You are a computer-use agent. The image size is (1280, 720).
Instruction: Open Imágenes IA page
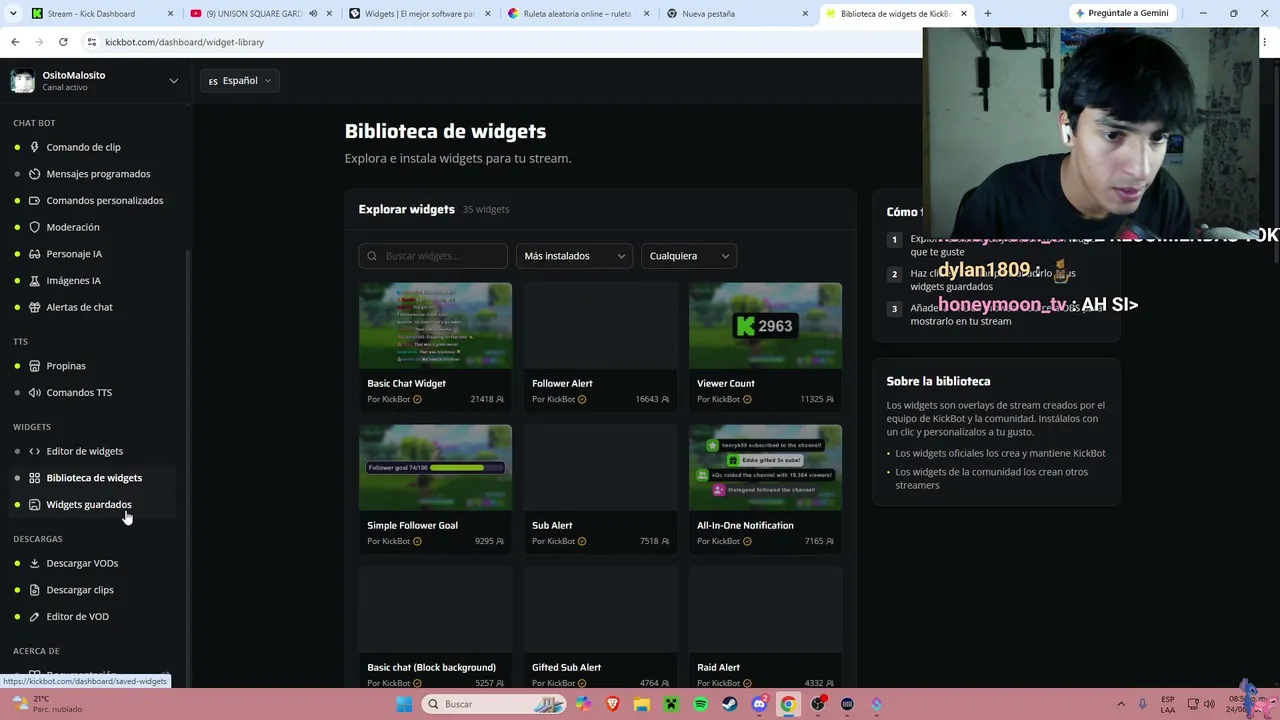[x=73, y=280]
